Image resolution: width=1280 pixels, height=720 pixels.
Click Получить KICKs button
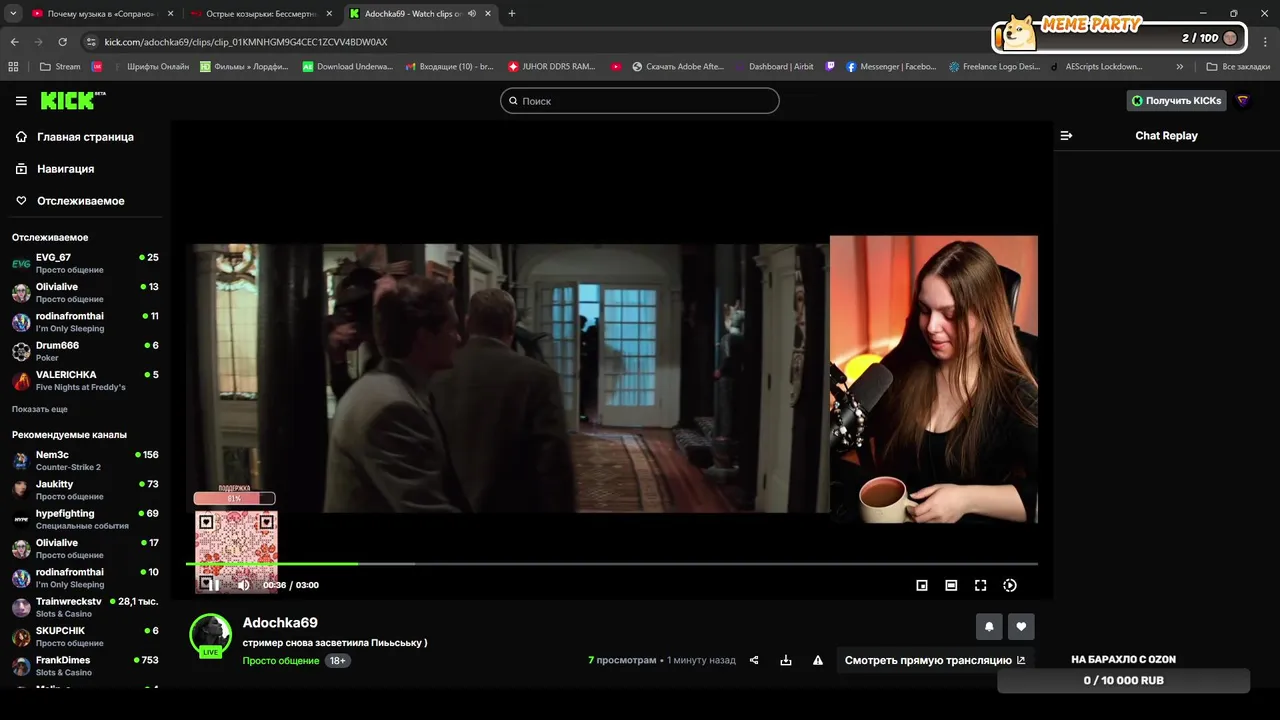point(1176,101)
